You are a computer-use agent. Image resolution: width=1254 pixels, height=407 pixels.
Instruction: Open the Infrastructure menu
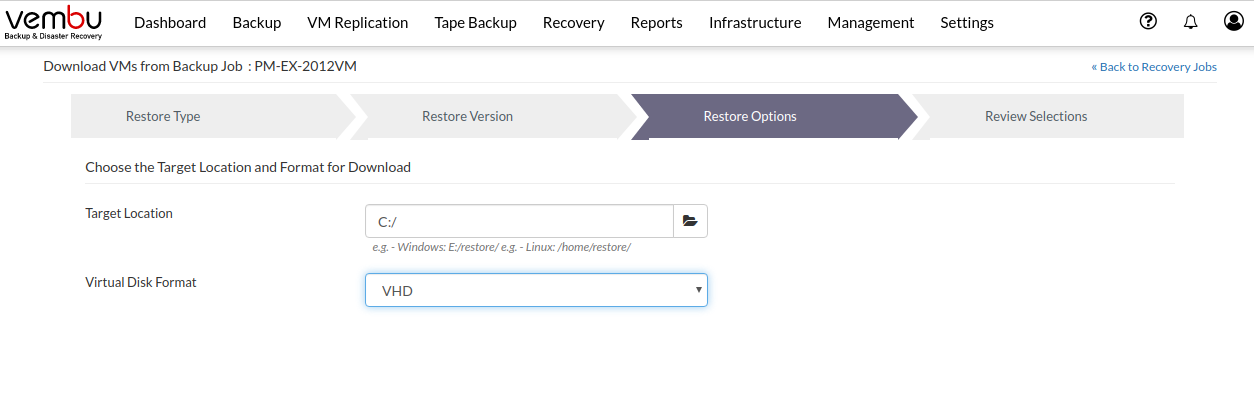point(755,22)
